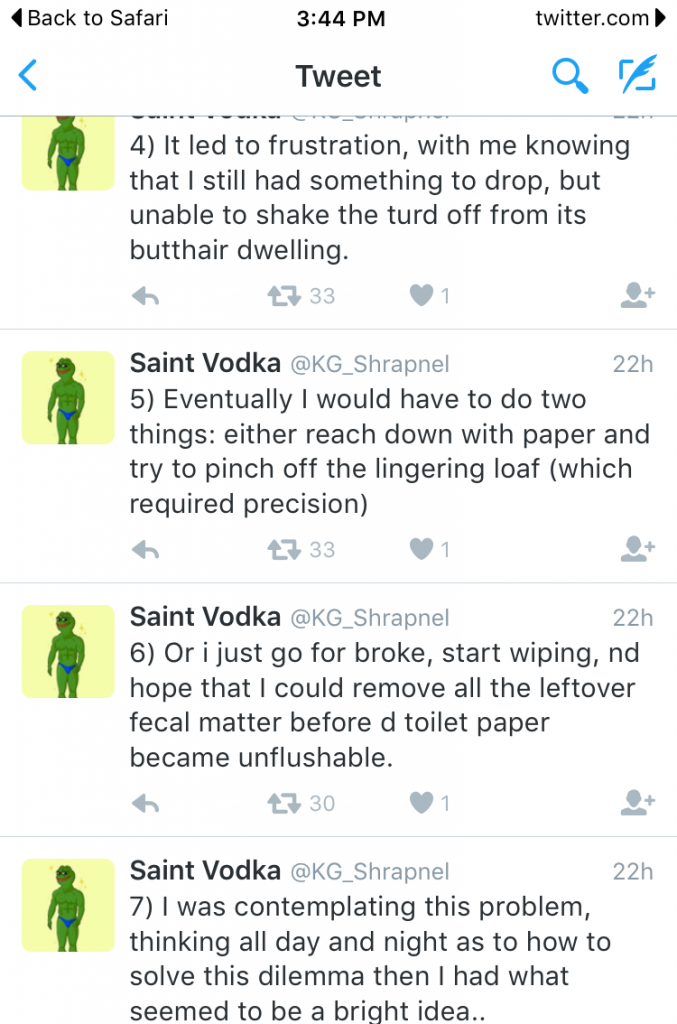677x1024 pixels.
Task: Compose a new tweet with quill icon
Action: tap(635, 76)
